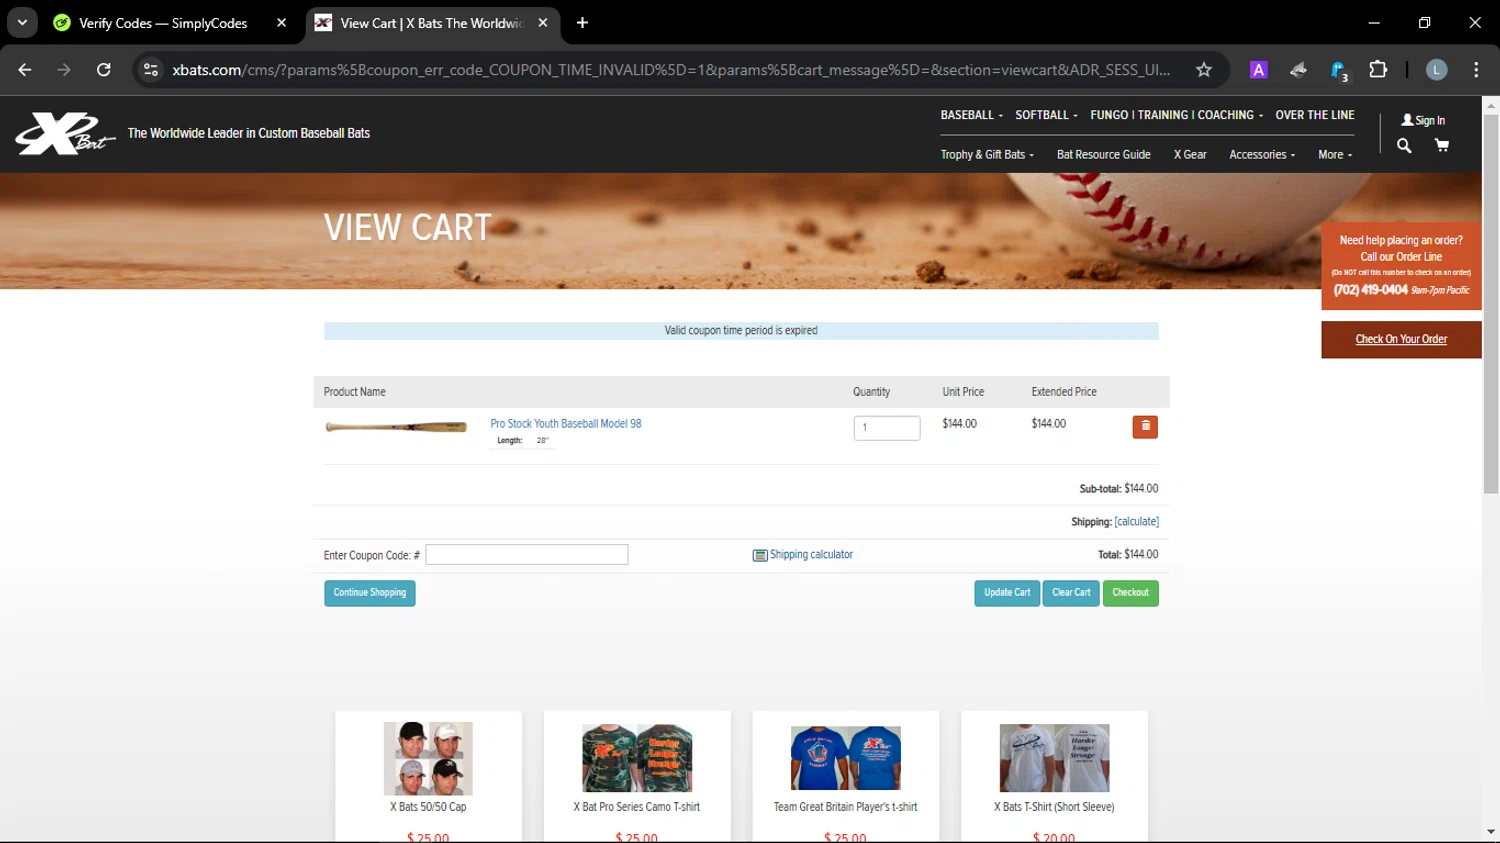Click the shipping calculate link
This screenshot has width=1500, height=843.
[1137, 522]
